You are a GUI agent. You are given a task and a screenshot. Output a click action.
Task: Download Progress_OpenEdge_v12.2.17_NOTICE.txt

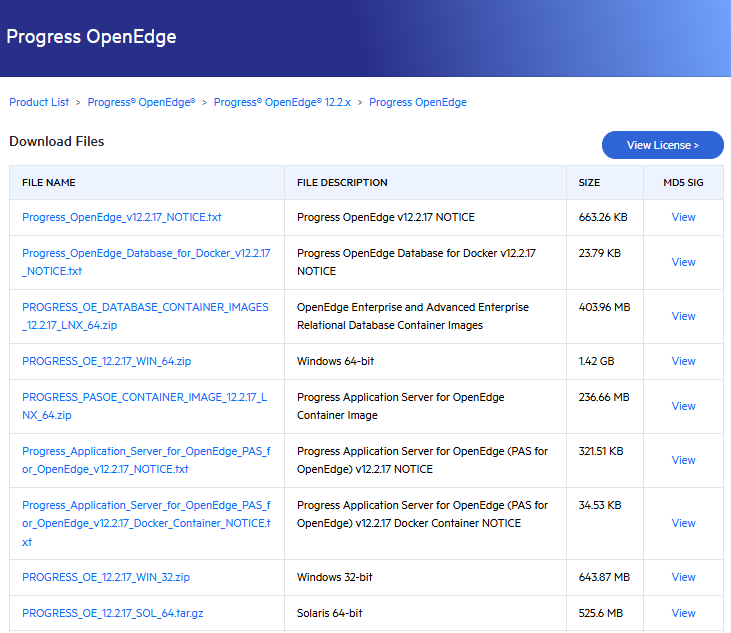[122, 217]
